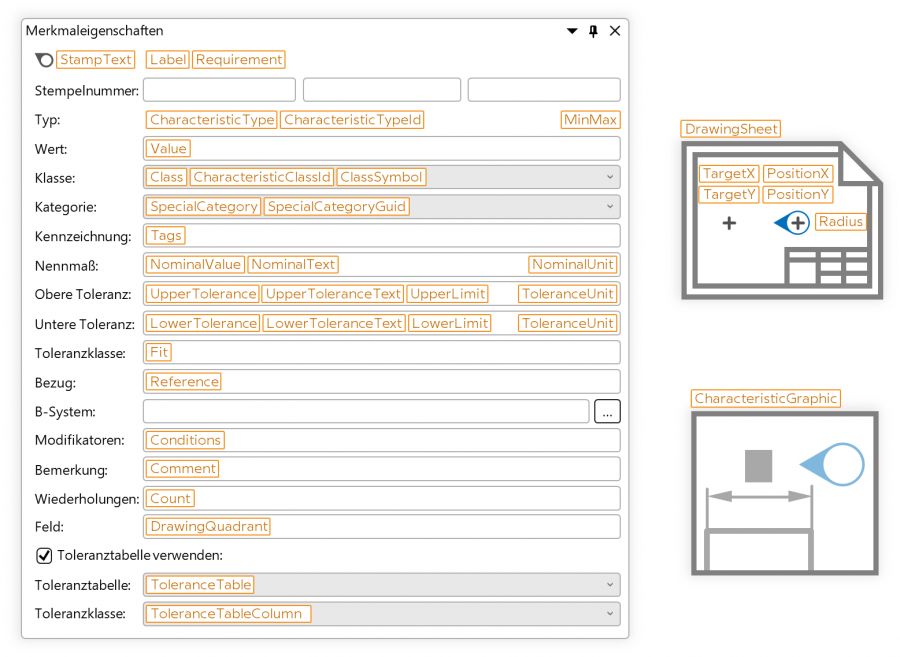
Task: Click the blue balloon in the graphic
Action: 833,465
